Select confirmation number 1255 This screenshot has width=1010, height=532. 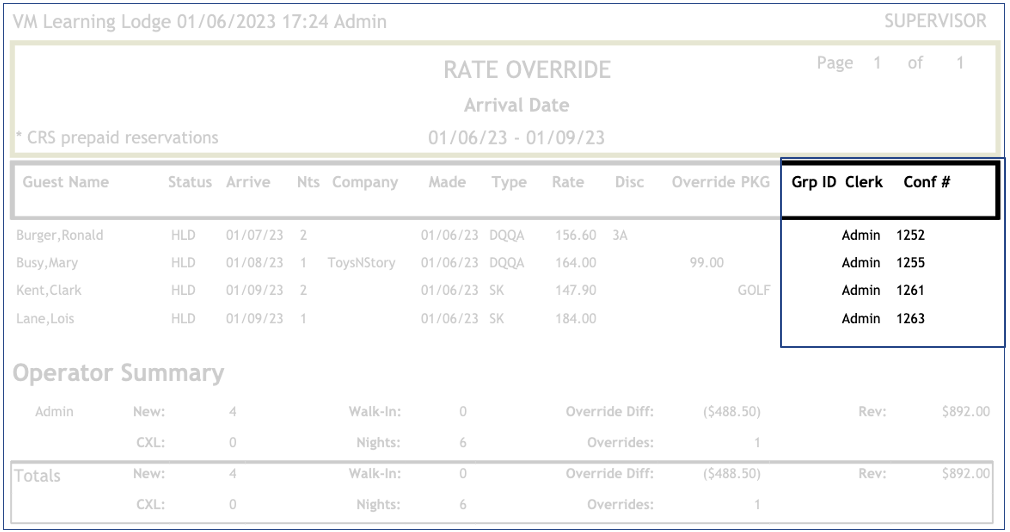click(x=910, y=263)
